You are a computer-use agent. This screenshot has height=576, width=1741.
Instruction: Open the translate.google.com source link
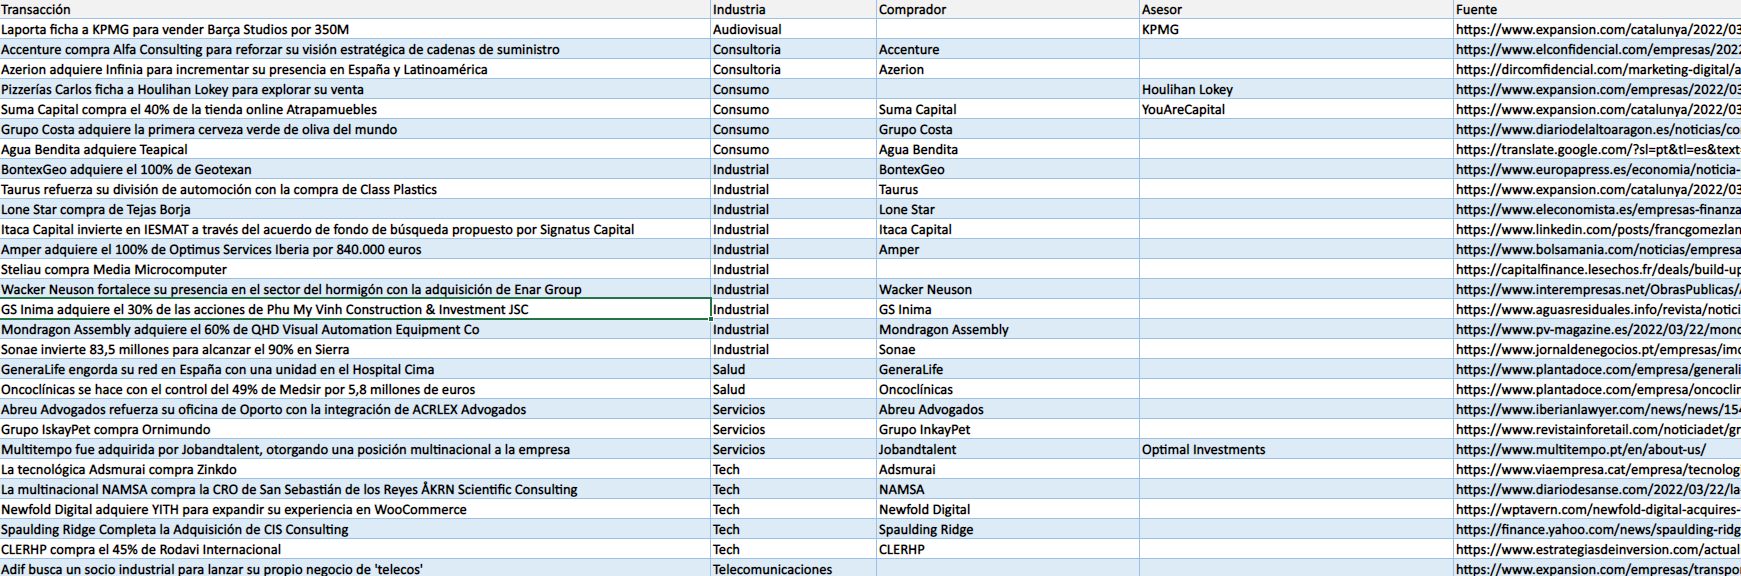click(1598, 149)
